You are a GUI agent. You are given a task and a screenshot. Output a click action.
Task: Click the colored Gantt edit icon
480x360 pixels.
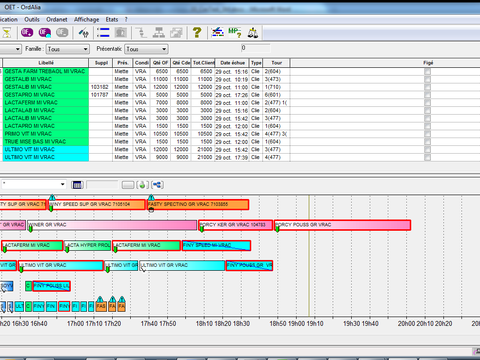coord(217,33)
